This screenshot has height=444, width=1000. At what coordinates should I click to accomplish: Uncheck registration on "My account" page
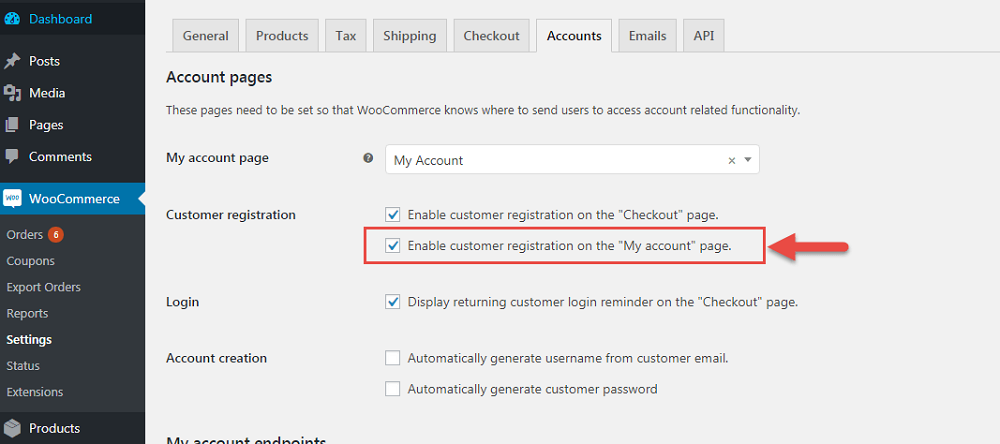coord(393,245)
